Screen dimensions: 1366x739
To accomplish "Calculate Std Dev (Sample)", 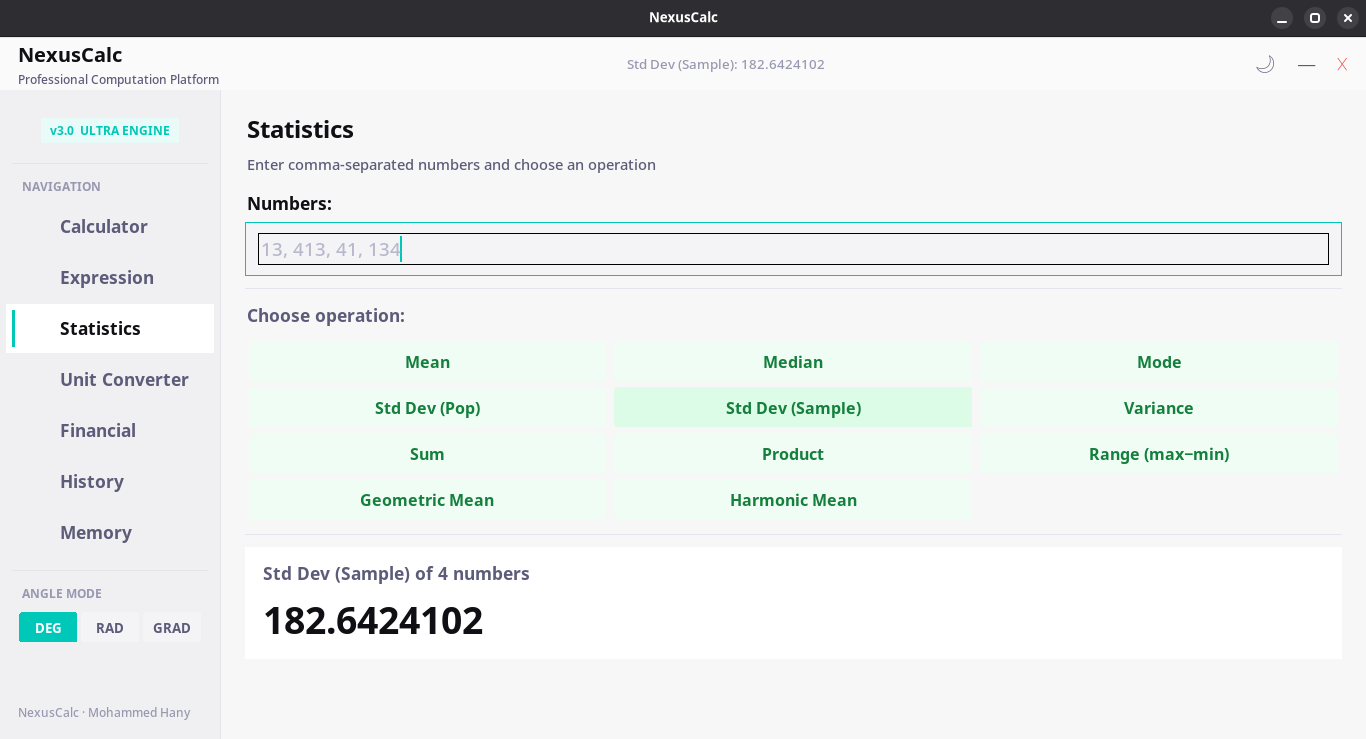I will [793, 408].
